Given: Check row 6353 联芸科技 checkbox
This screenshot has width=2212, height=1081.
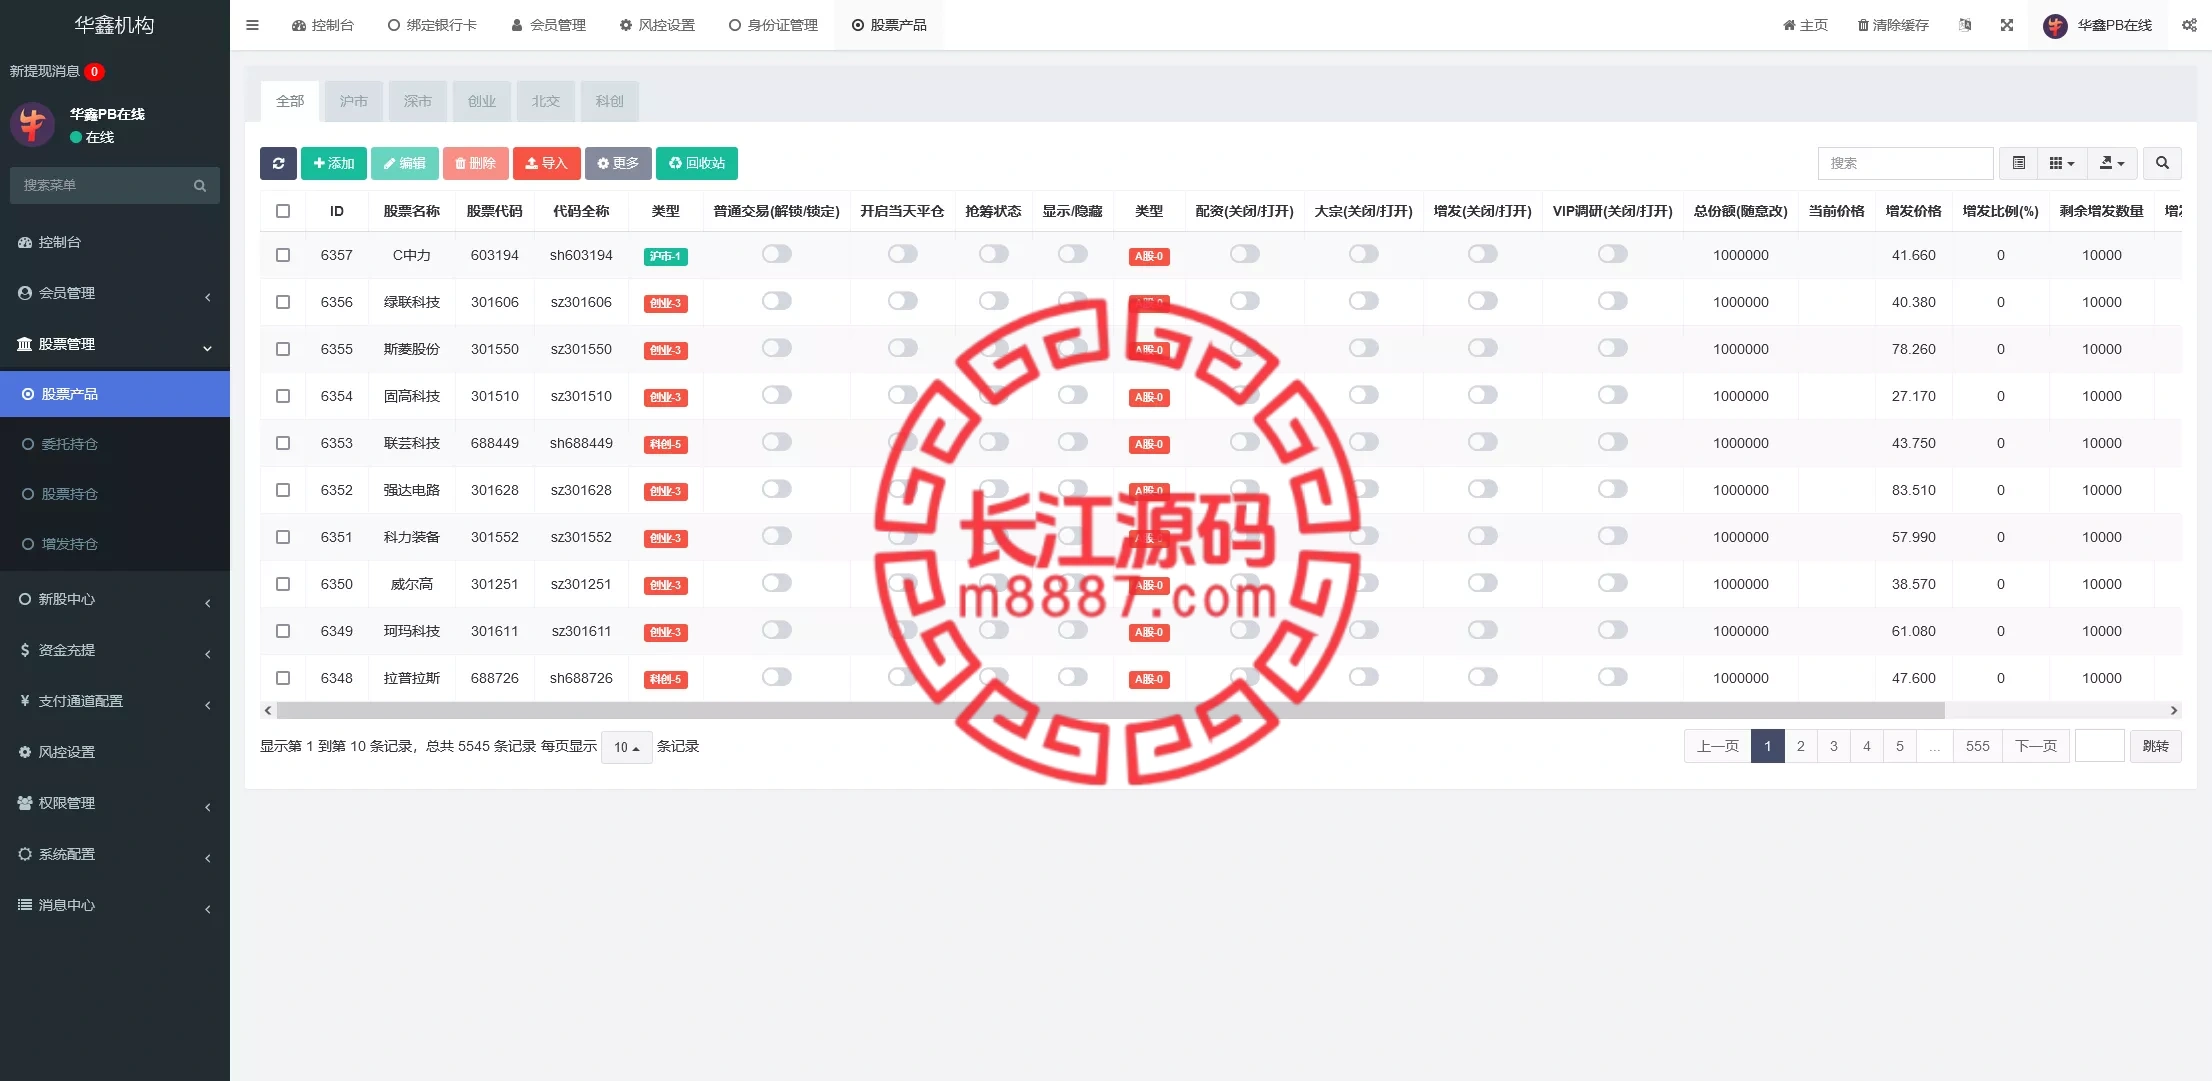Looking at the screenshot, I should pyautogui.click(x=283, y=443).
